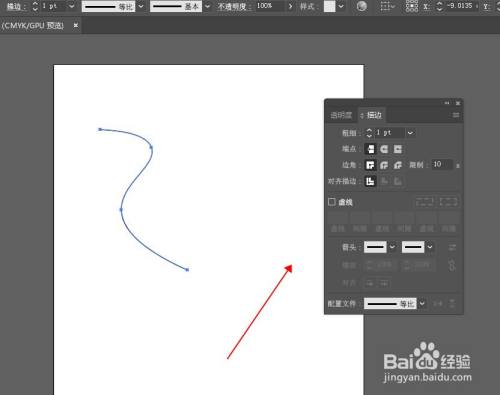This screenshot has width=500, height=395.
Task: Click stroke weight stepper in Stroke panel
Action: 369,133
